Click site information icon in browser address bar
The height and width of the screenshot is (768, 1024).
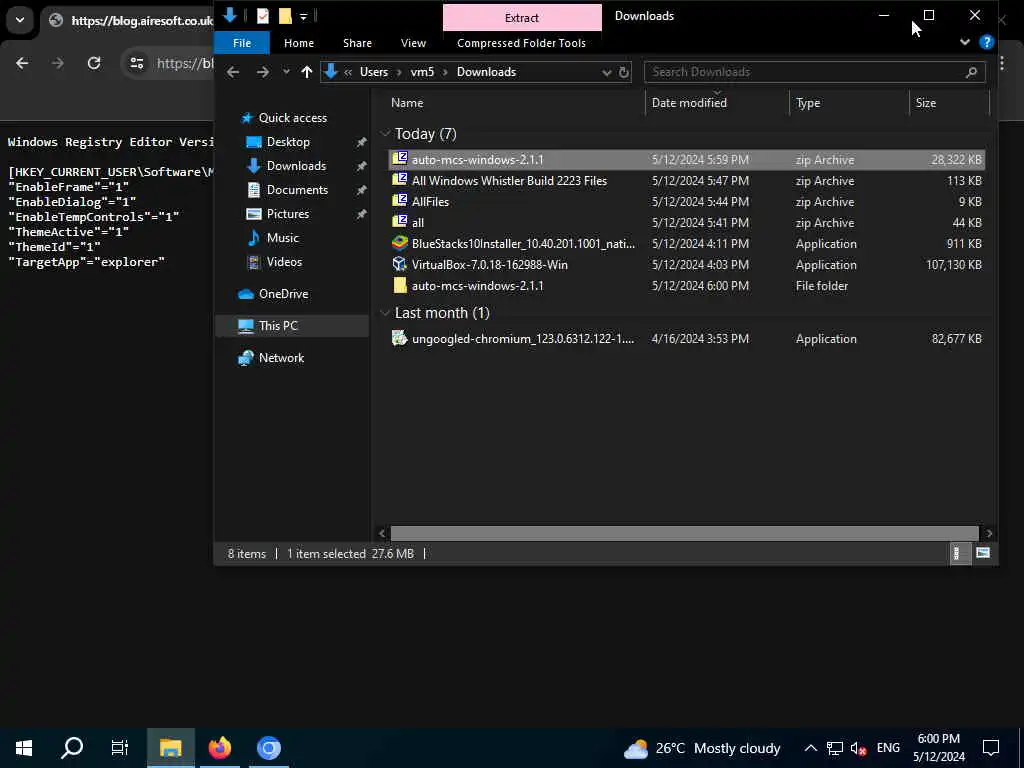click(136, 63)
